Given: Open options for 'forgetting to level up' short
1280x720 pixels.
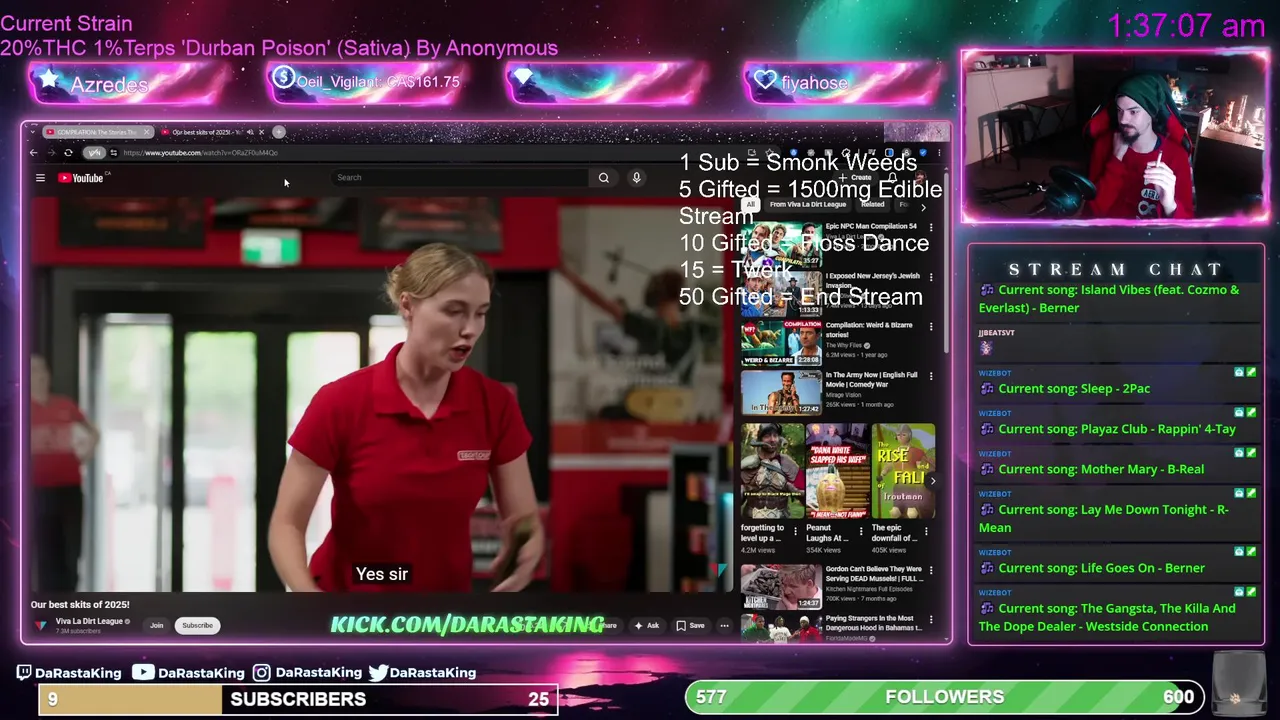Looking at the screenshot, I should click(796, 531).
